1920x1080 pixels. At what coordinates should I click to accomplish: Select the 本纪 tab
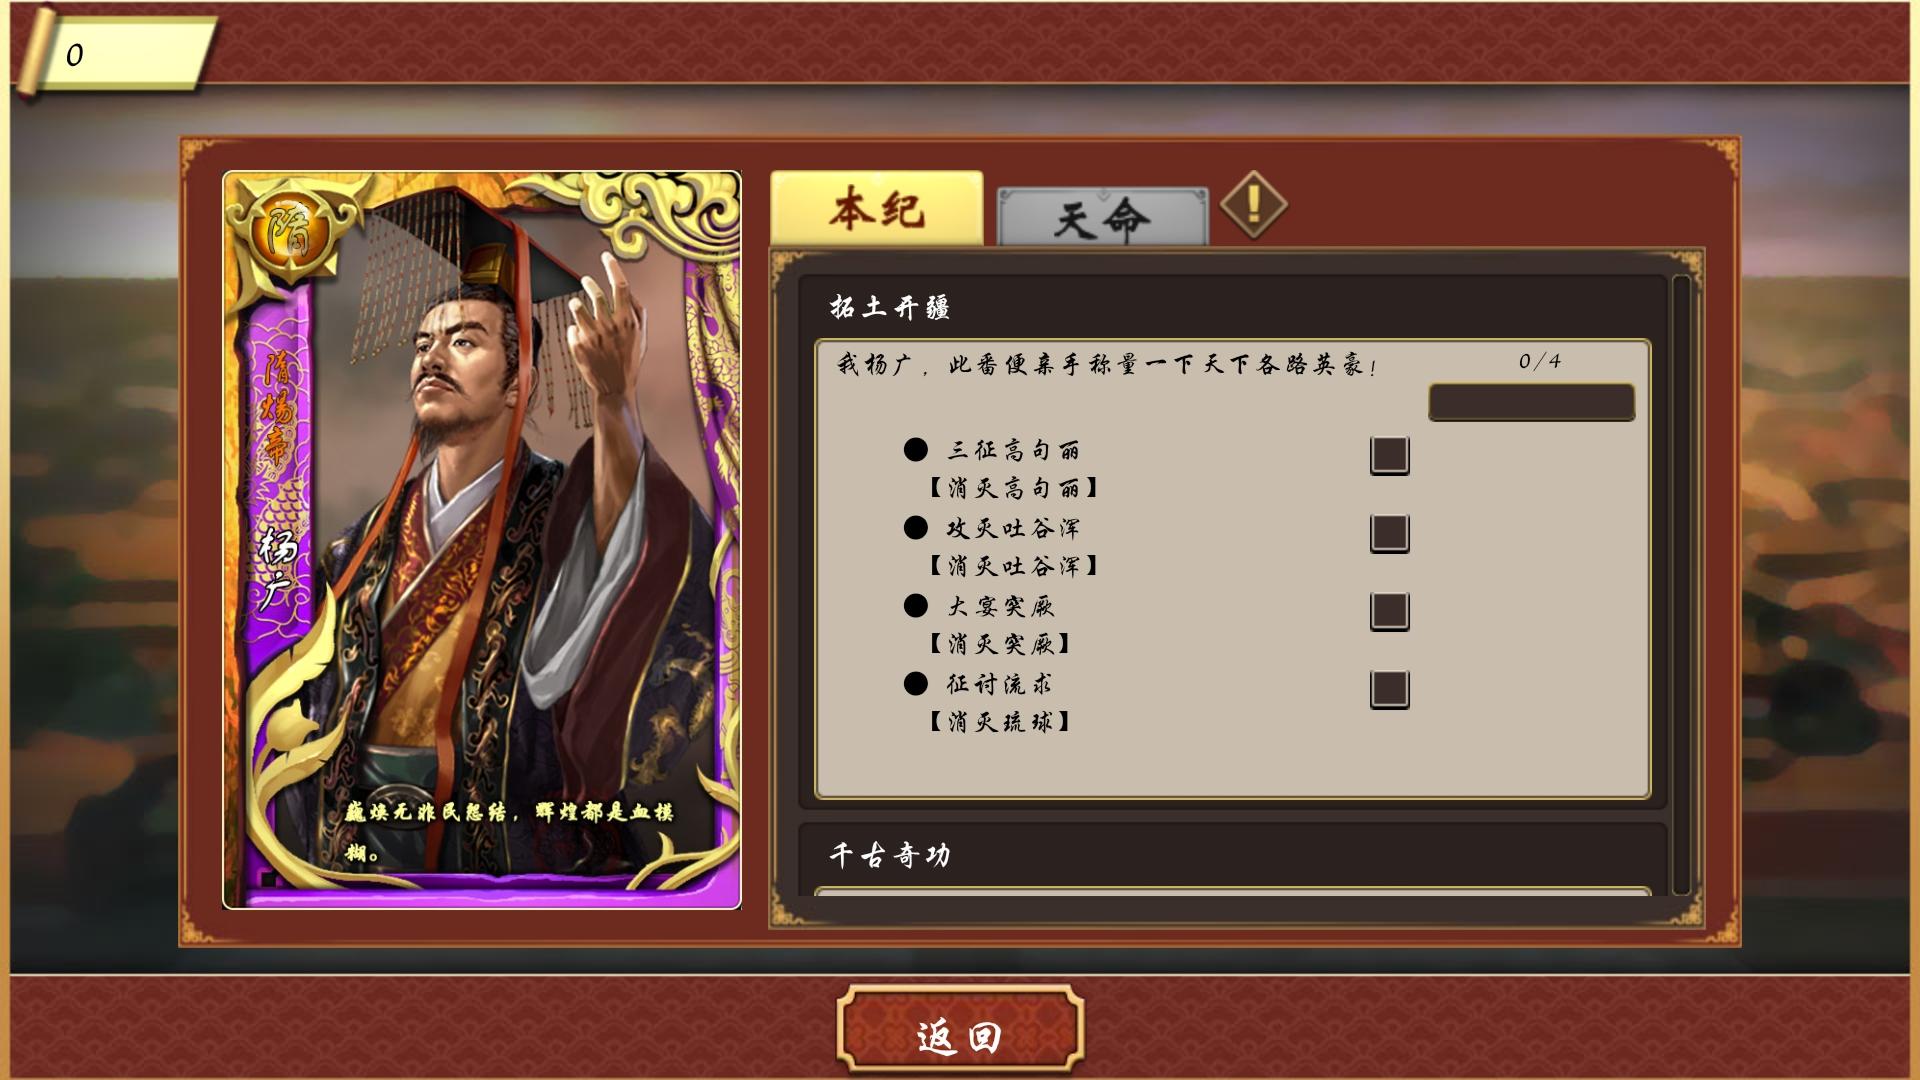pos(877,208)
